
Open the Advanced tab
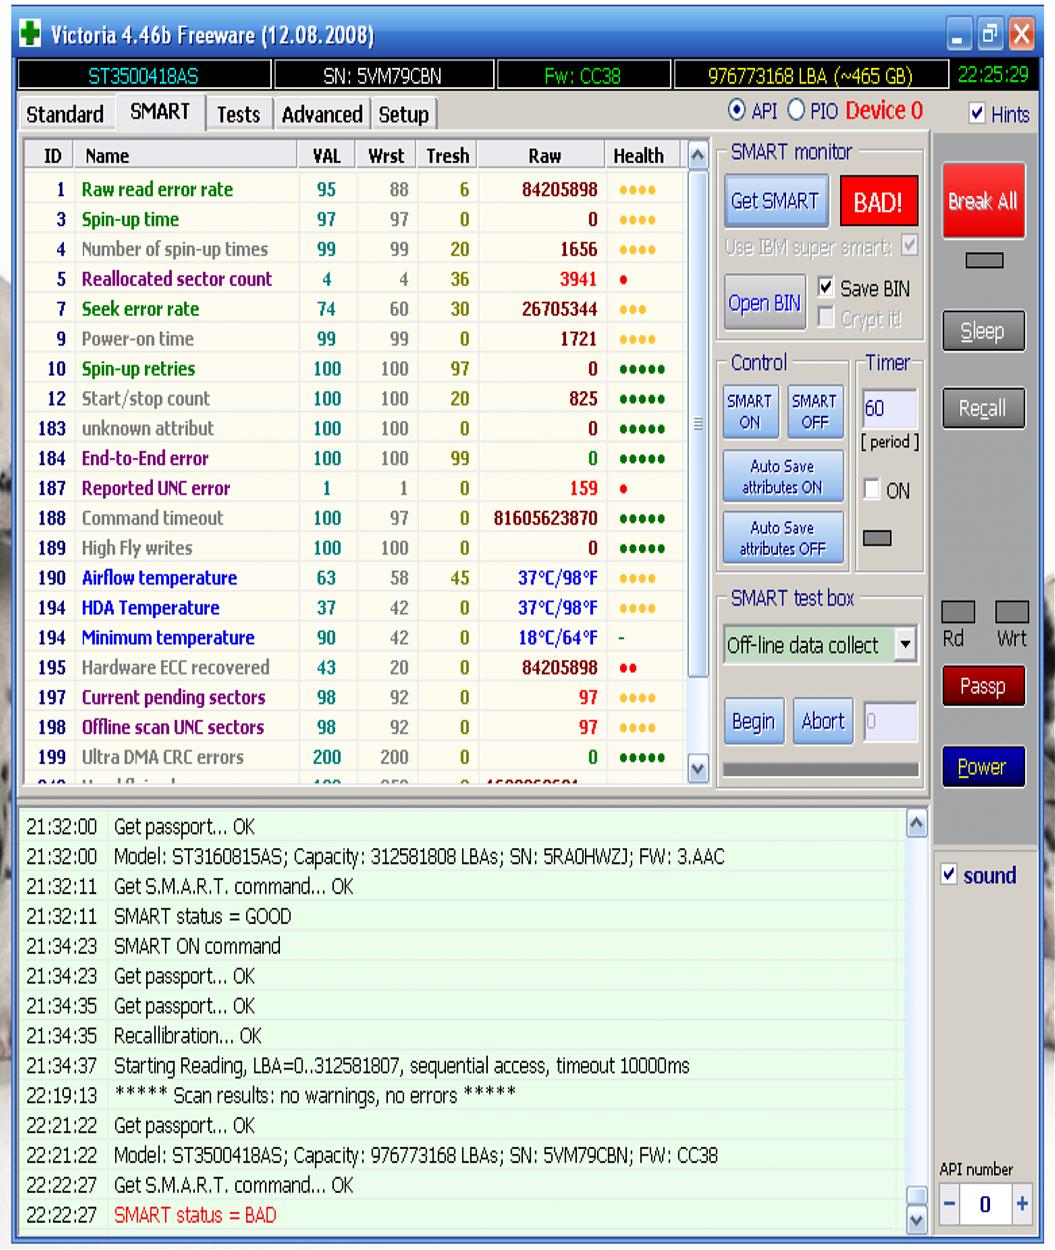click(321, 115)
